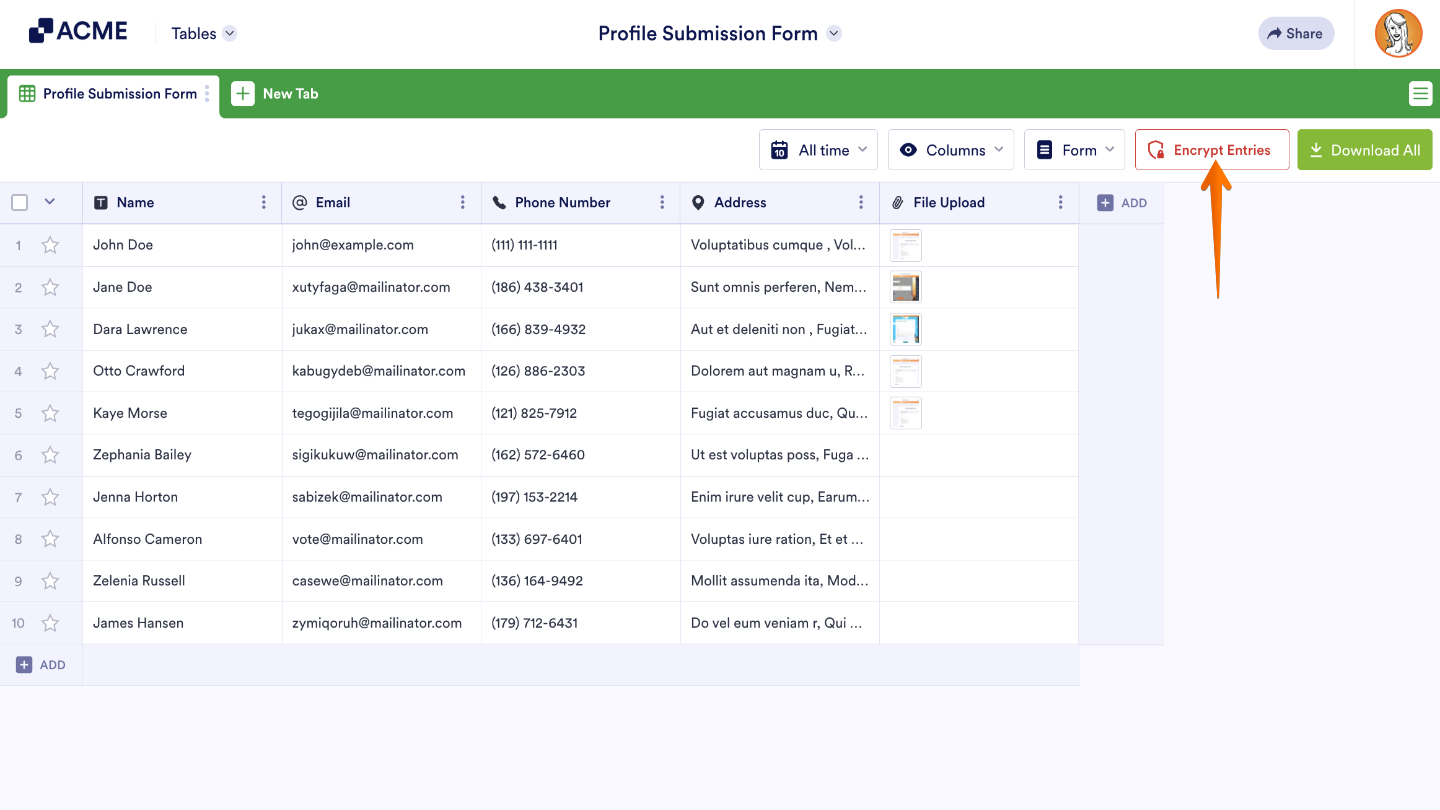Click the calendar icon in the All time filter

coord(779,149)
